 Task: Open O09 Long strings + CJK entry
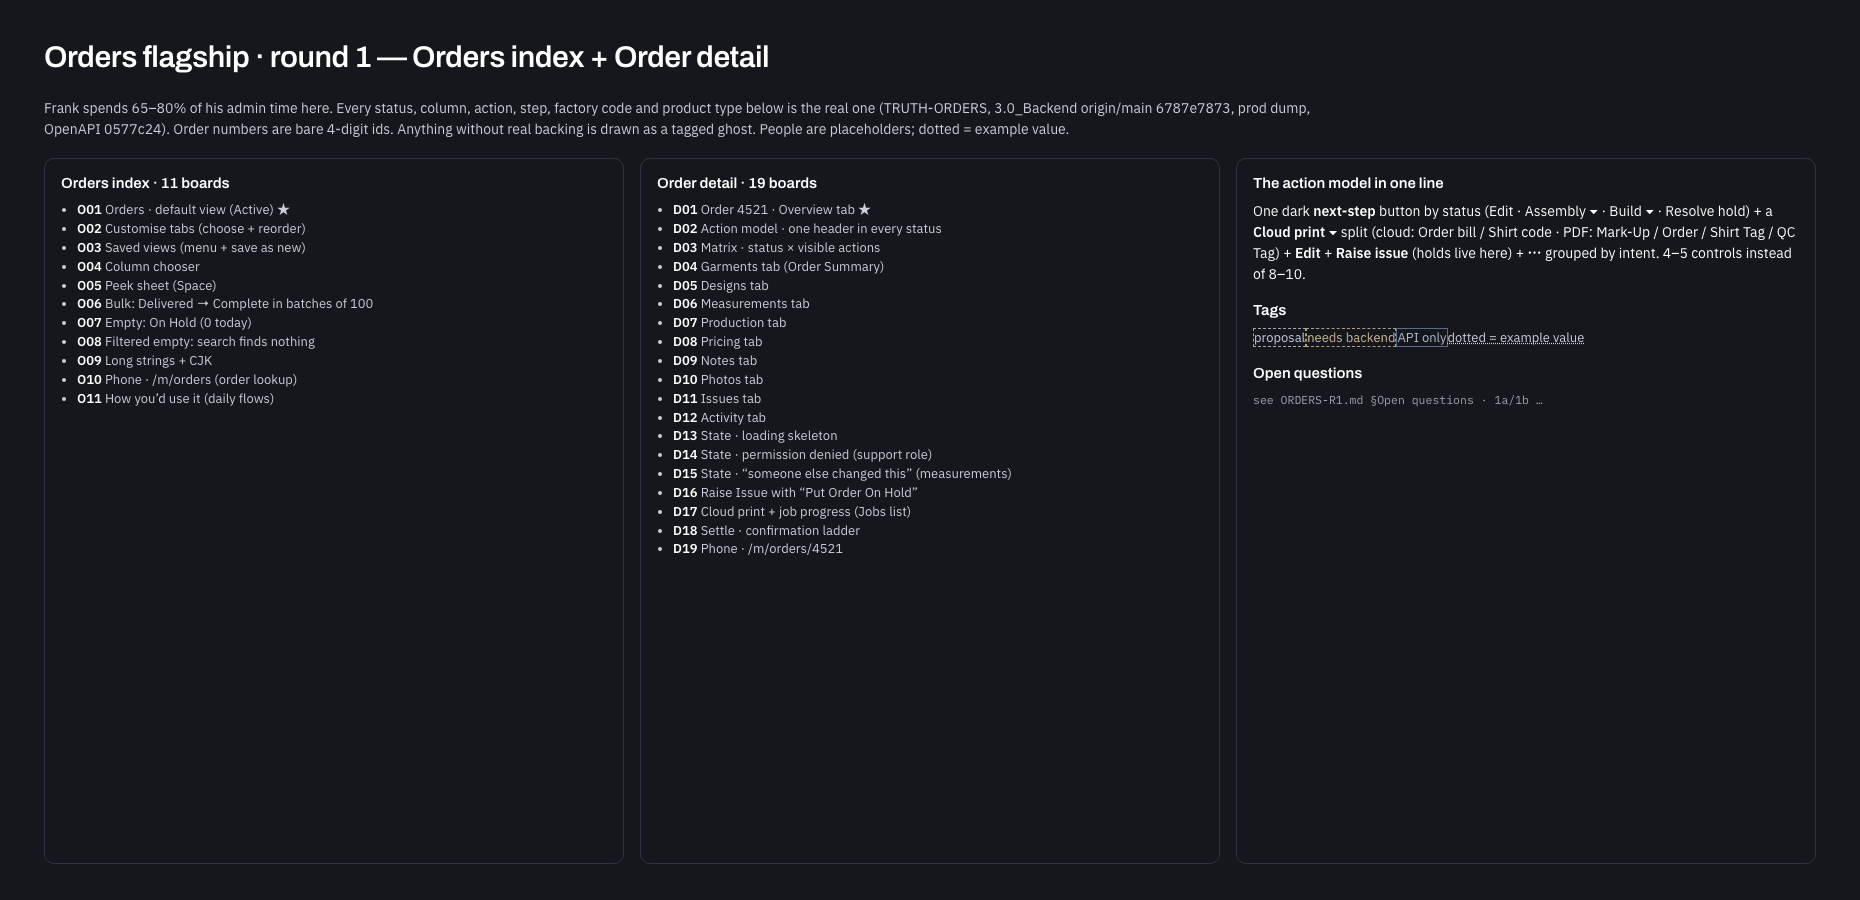[x=144, y=361]
